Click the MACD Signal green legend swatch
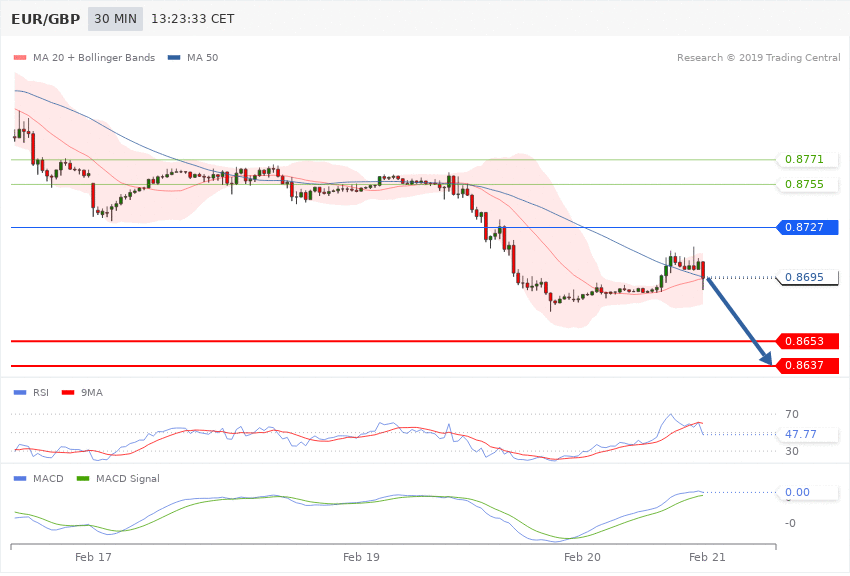850x576 pixels. click(83, 478)
